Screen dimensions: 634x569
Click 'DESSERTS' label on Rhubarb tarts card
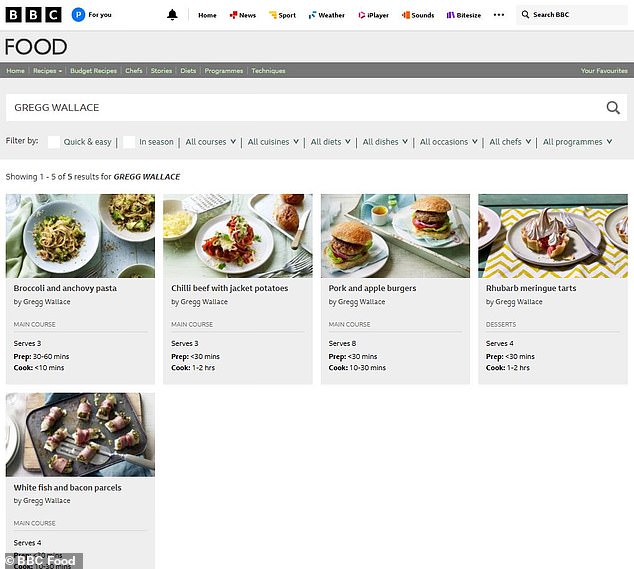(x=501, y=324)
